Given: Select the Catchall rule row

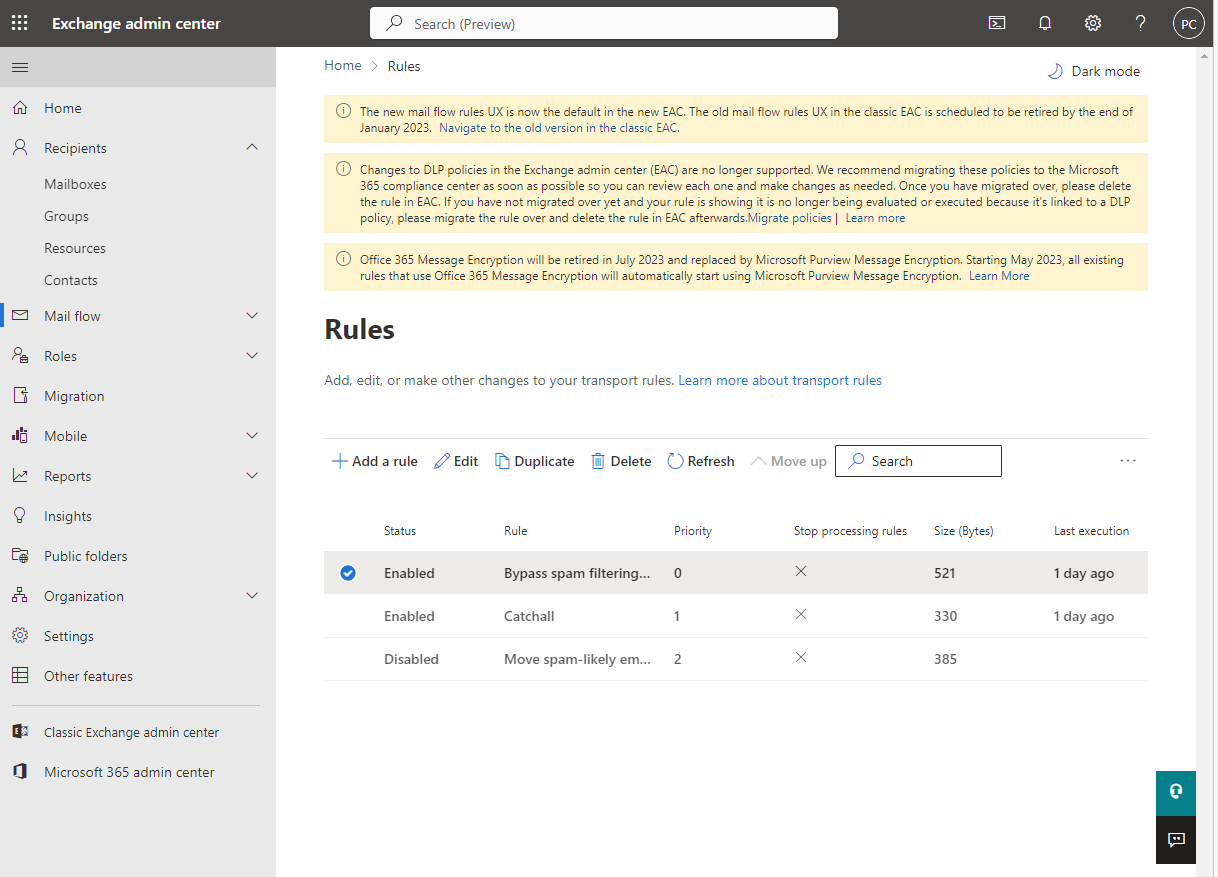Looking at the screenshot, I should (x=736, y=616).
